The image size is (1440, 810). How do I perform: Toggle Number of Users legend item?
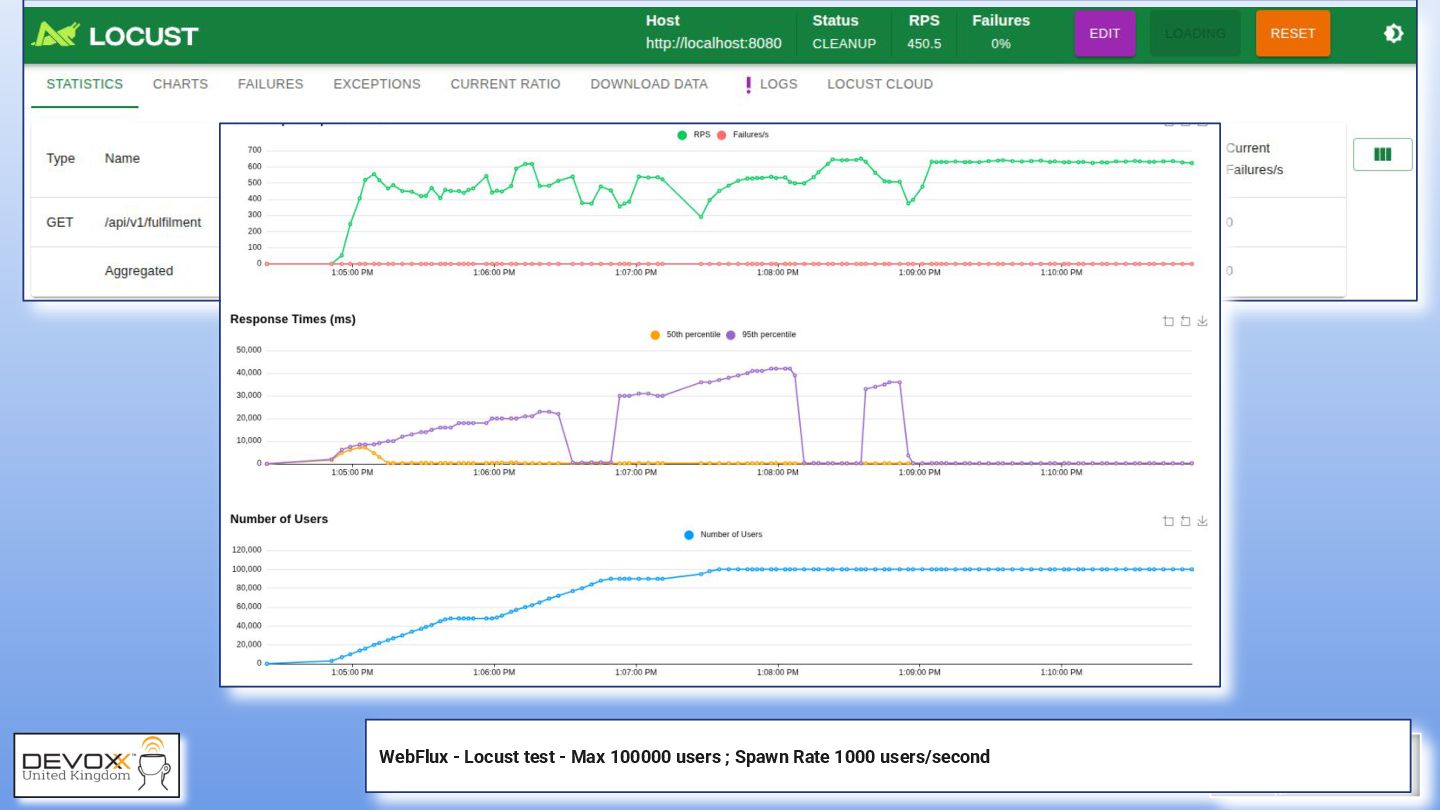pos(723,535)
